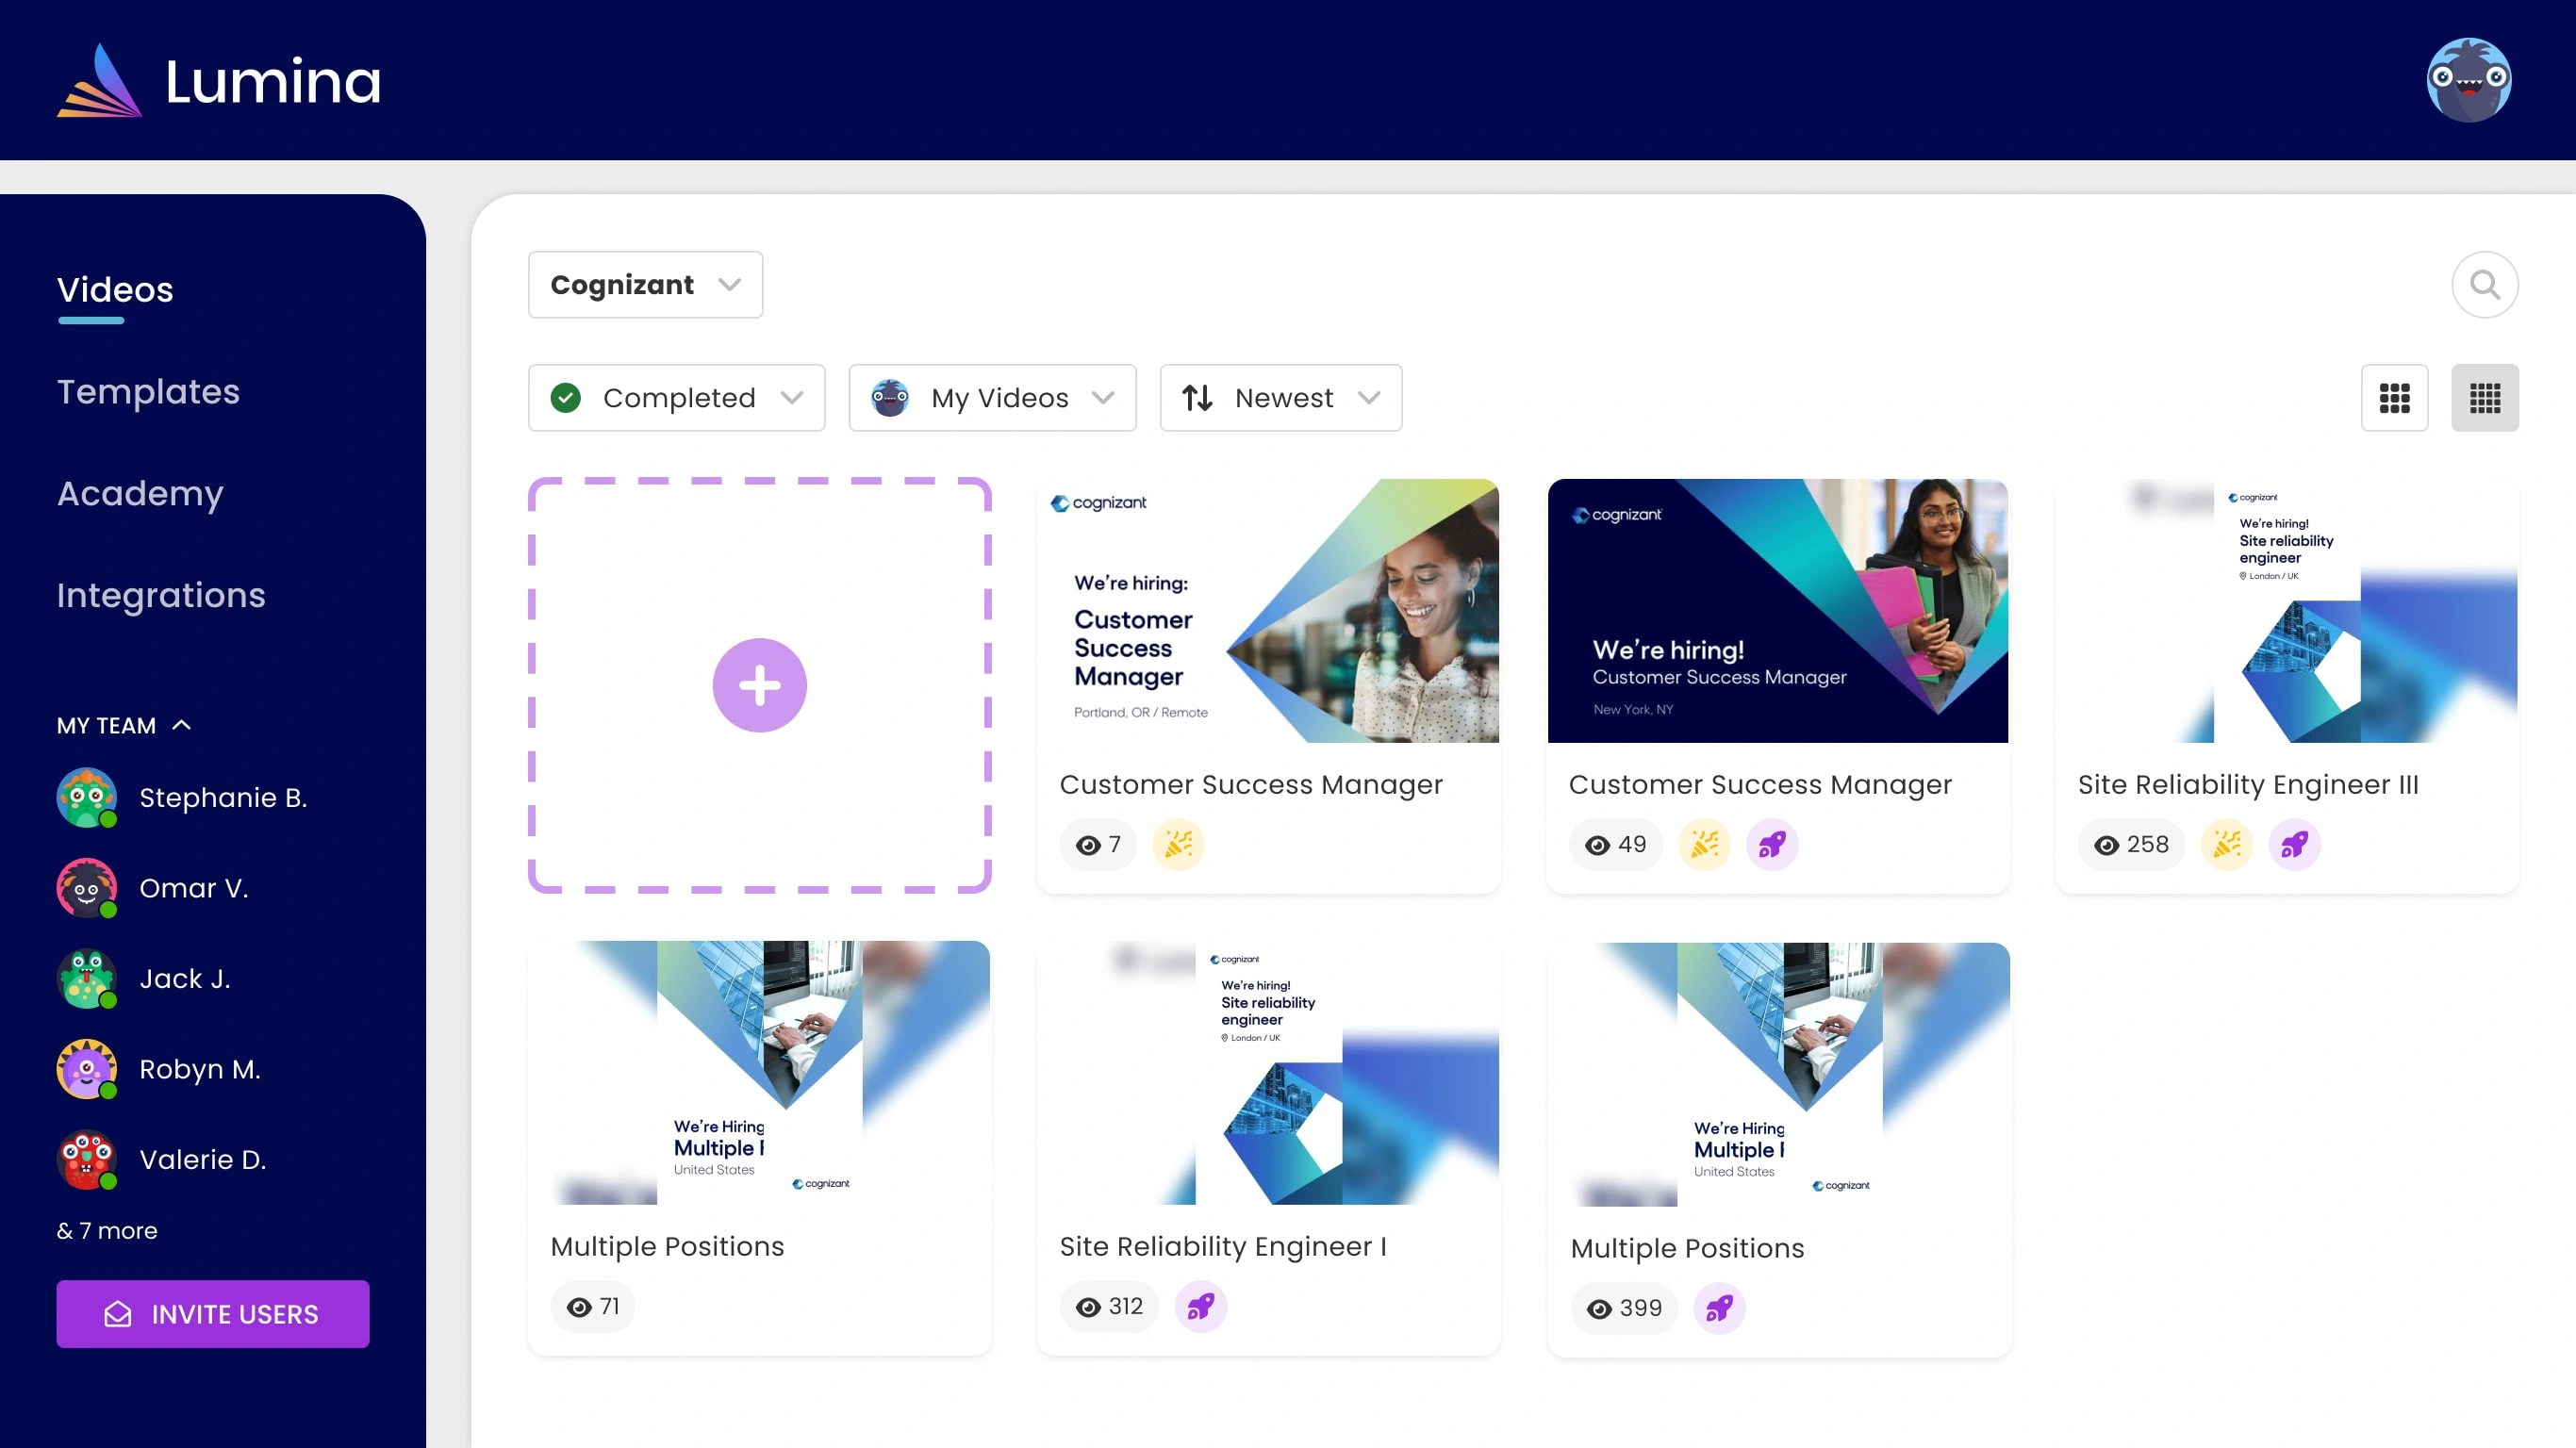The image size is (2576, 1448).
Task: Open the New York Customer Success Manager thumbnail
Action: point(1777,611)
